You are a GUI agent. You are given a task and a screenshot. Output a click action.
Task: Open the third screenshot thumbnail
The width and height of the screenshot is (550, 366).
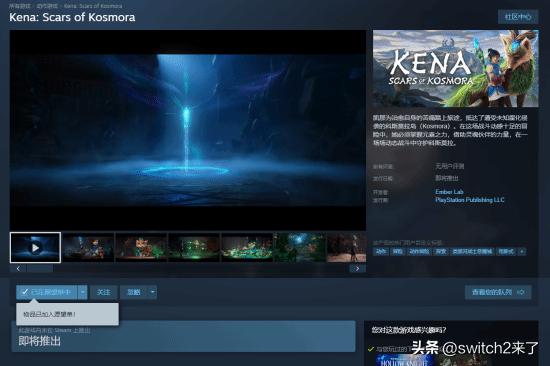[141, 247]
